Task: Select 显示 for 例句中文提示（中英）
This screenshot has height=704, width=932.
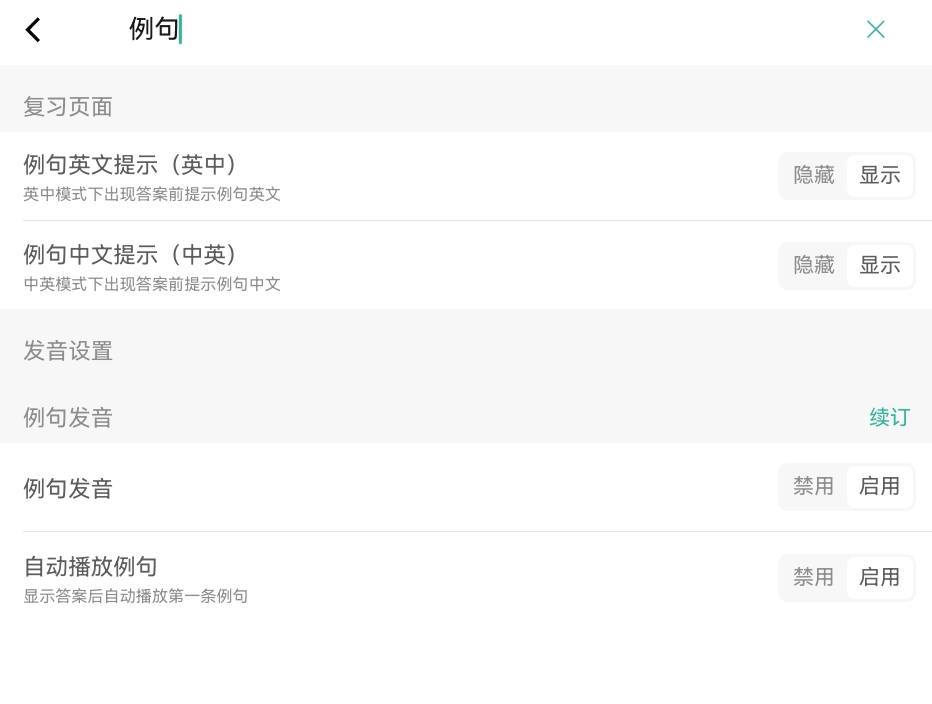Action: 880,266
